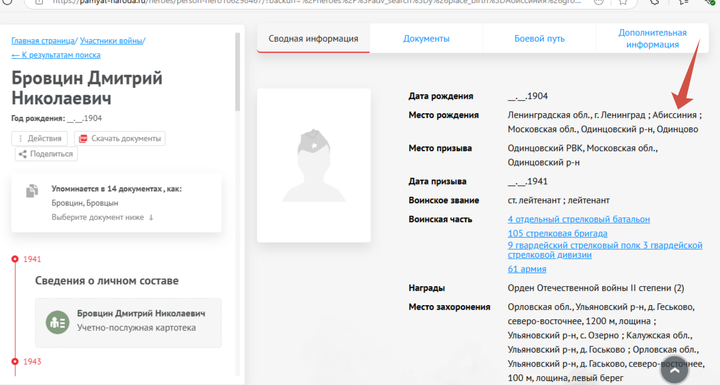Screen dimensions: 720x385
Task: Follow the 61 армия link
Action: tap(527, 269)
